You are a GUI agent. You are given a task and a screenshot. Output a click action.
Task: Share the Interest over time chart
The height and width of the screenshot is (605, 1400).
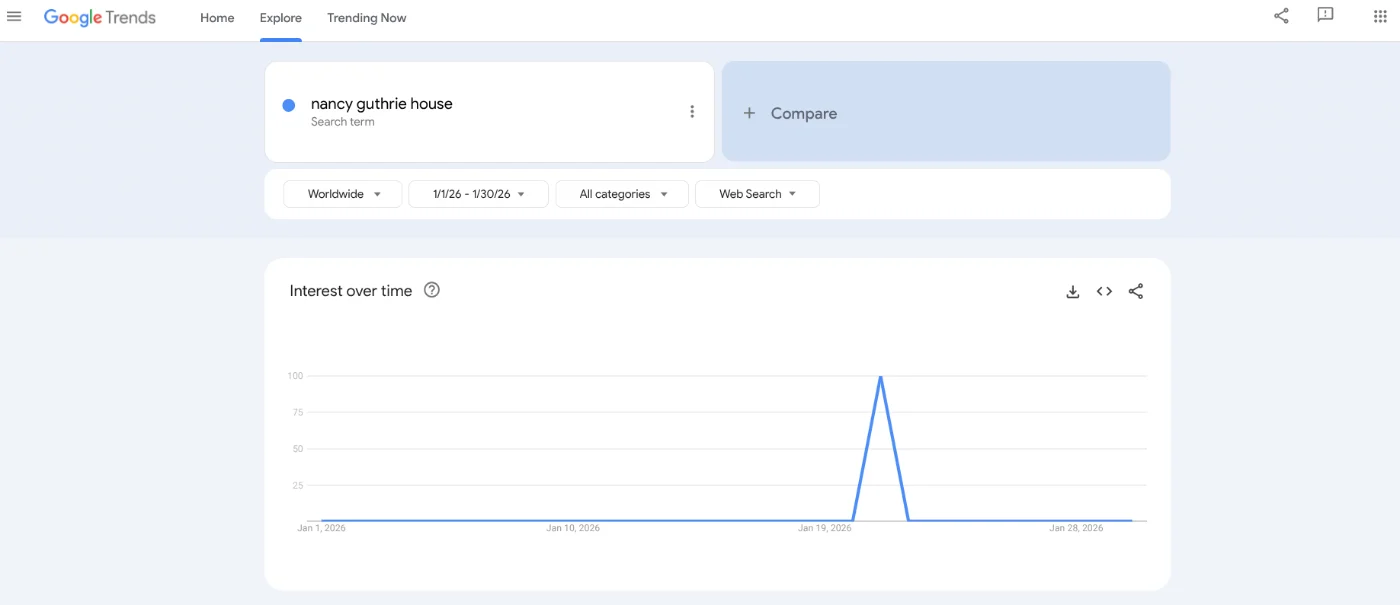[x=1136, y=292]
